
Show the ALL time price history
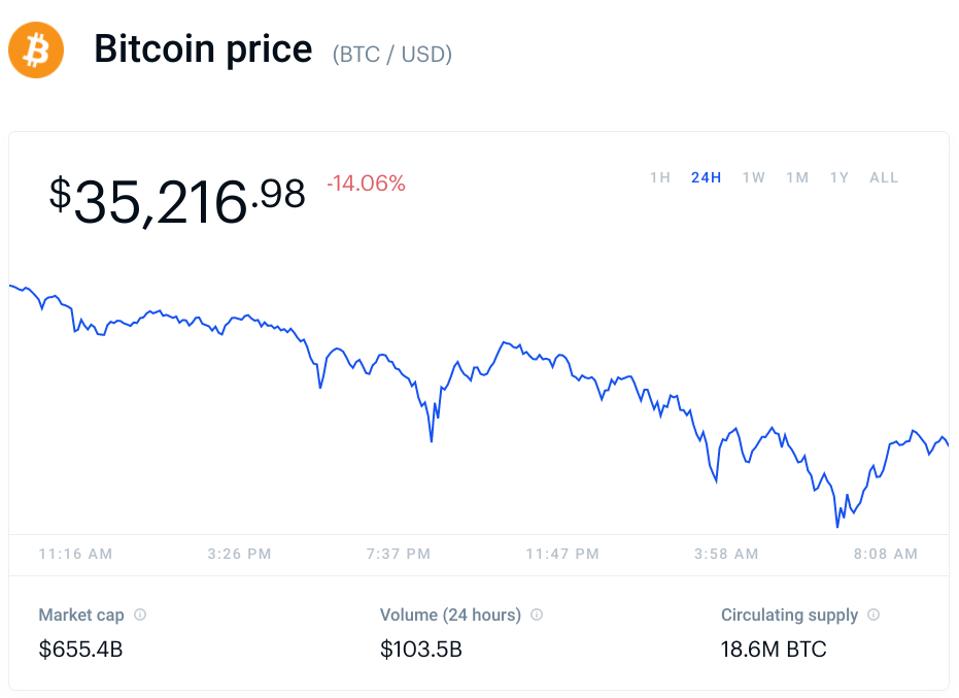coord(884,178)
